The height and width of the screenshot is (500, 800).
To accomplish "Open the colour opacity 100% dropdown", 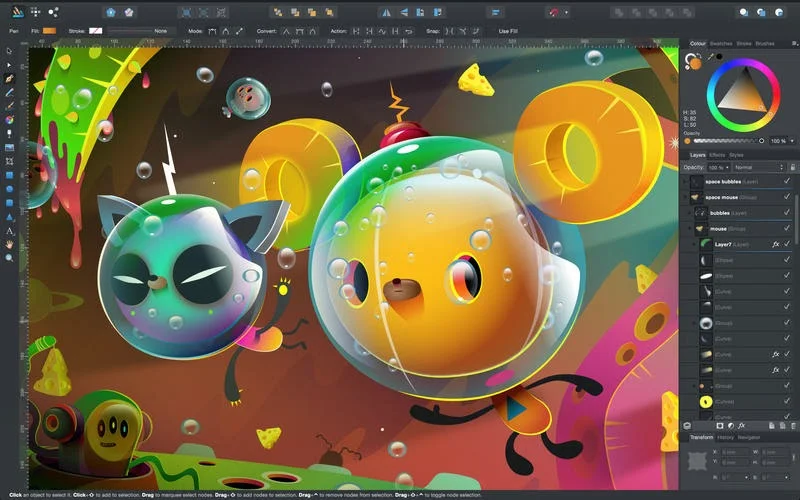I will [x=782, y=141].
